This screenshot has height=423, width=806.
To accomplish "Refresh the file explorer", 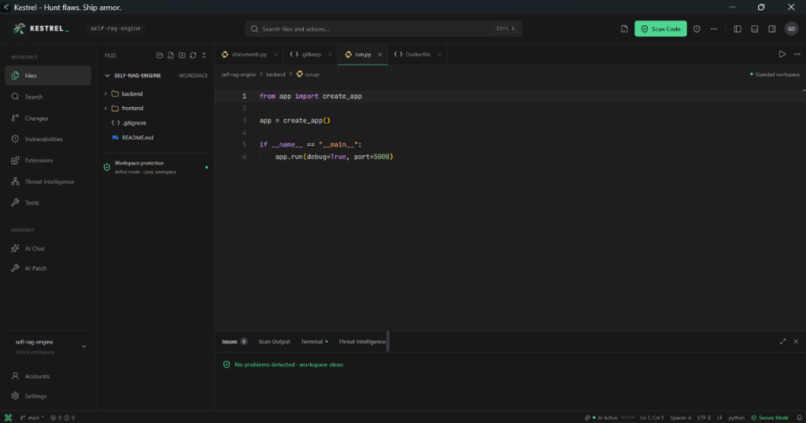I will point(193,55).
